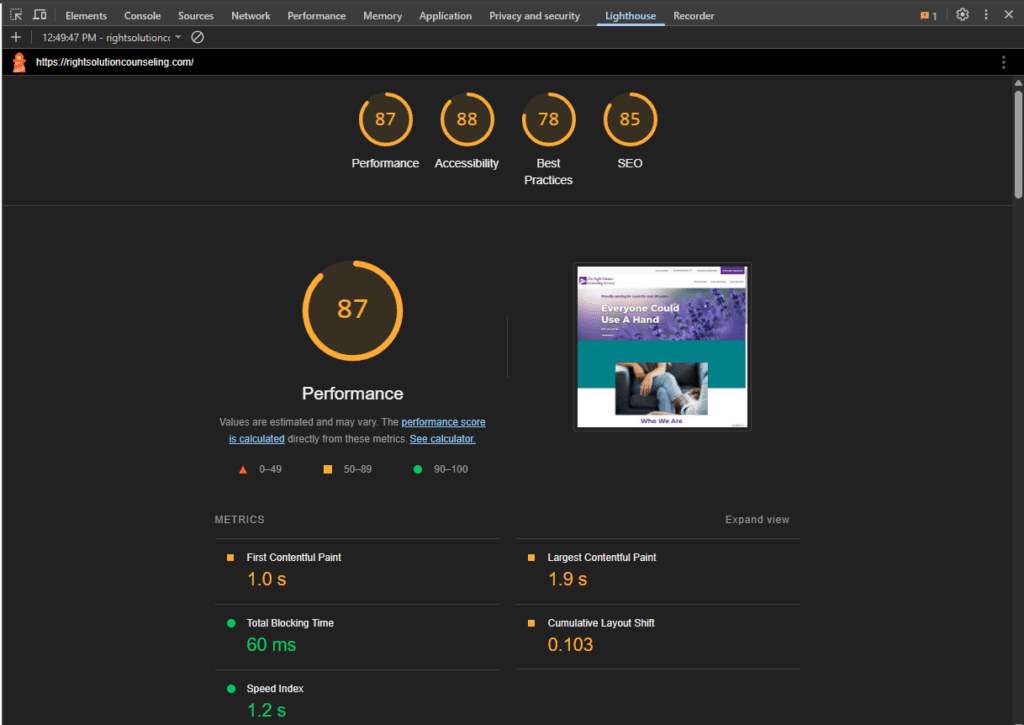
Task: Click the issues counter badge
Action: [929, 16]
